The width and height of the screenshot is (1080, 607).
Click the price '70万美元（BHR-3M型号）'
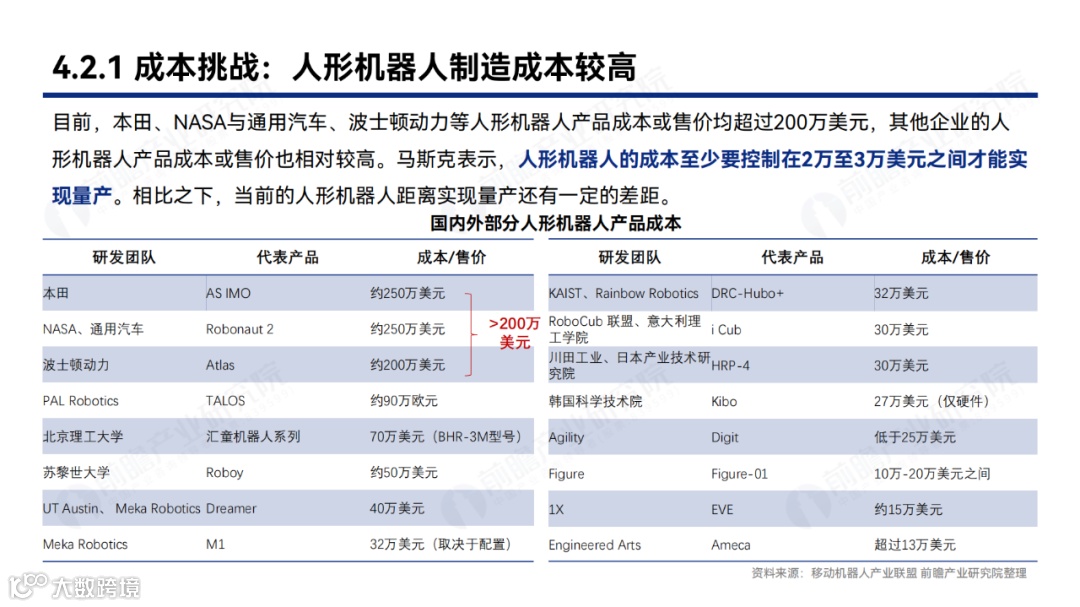[x=448, y=437]
